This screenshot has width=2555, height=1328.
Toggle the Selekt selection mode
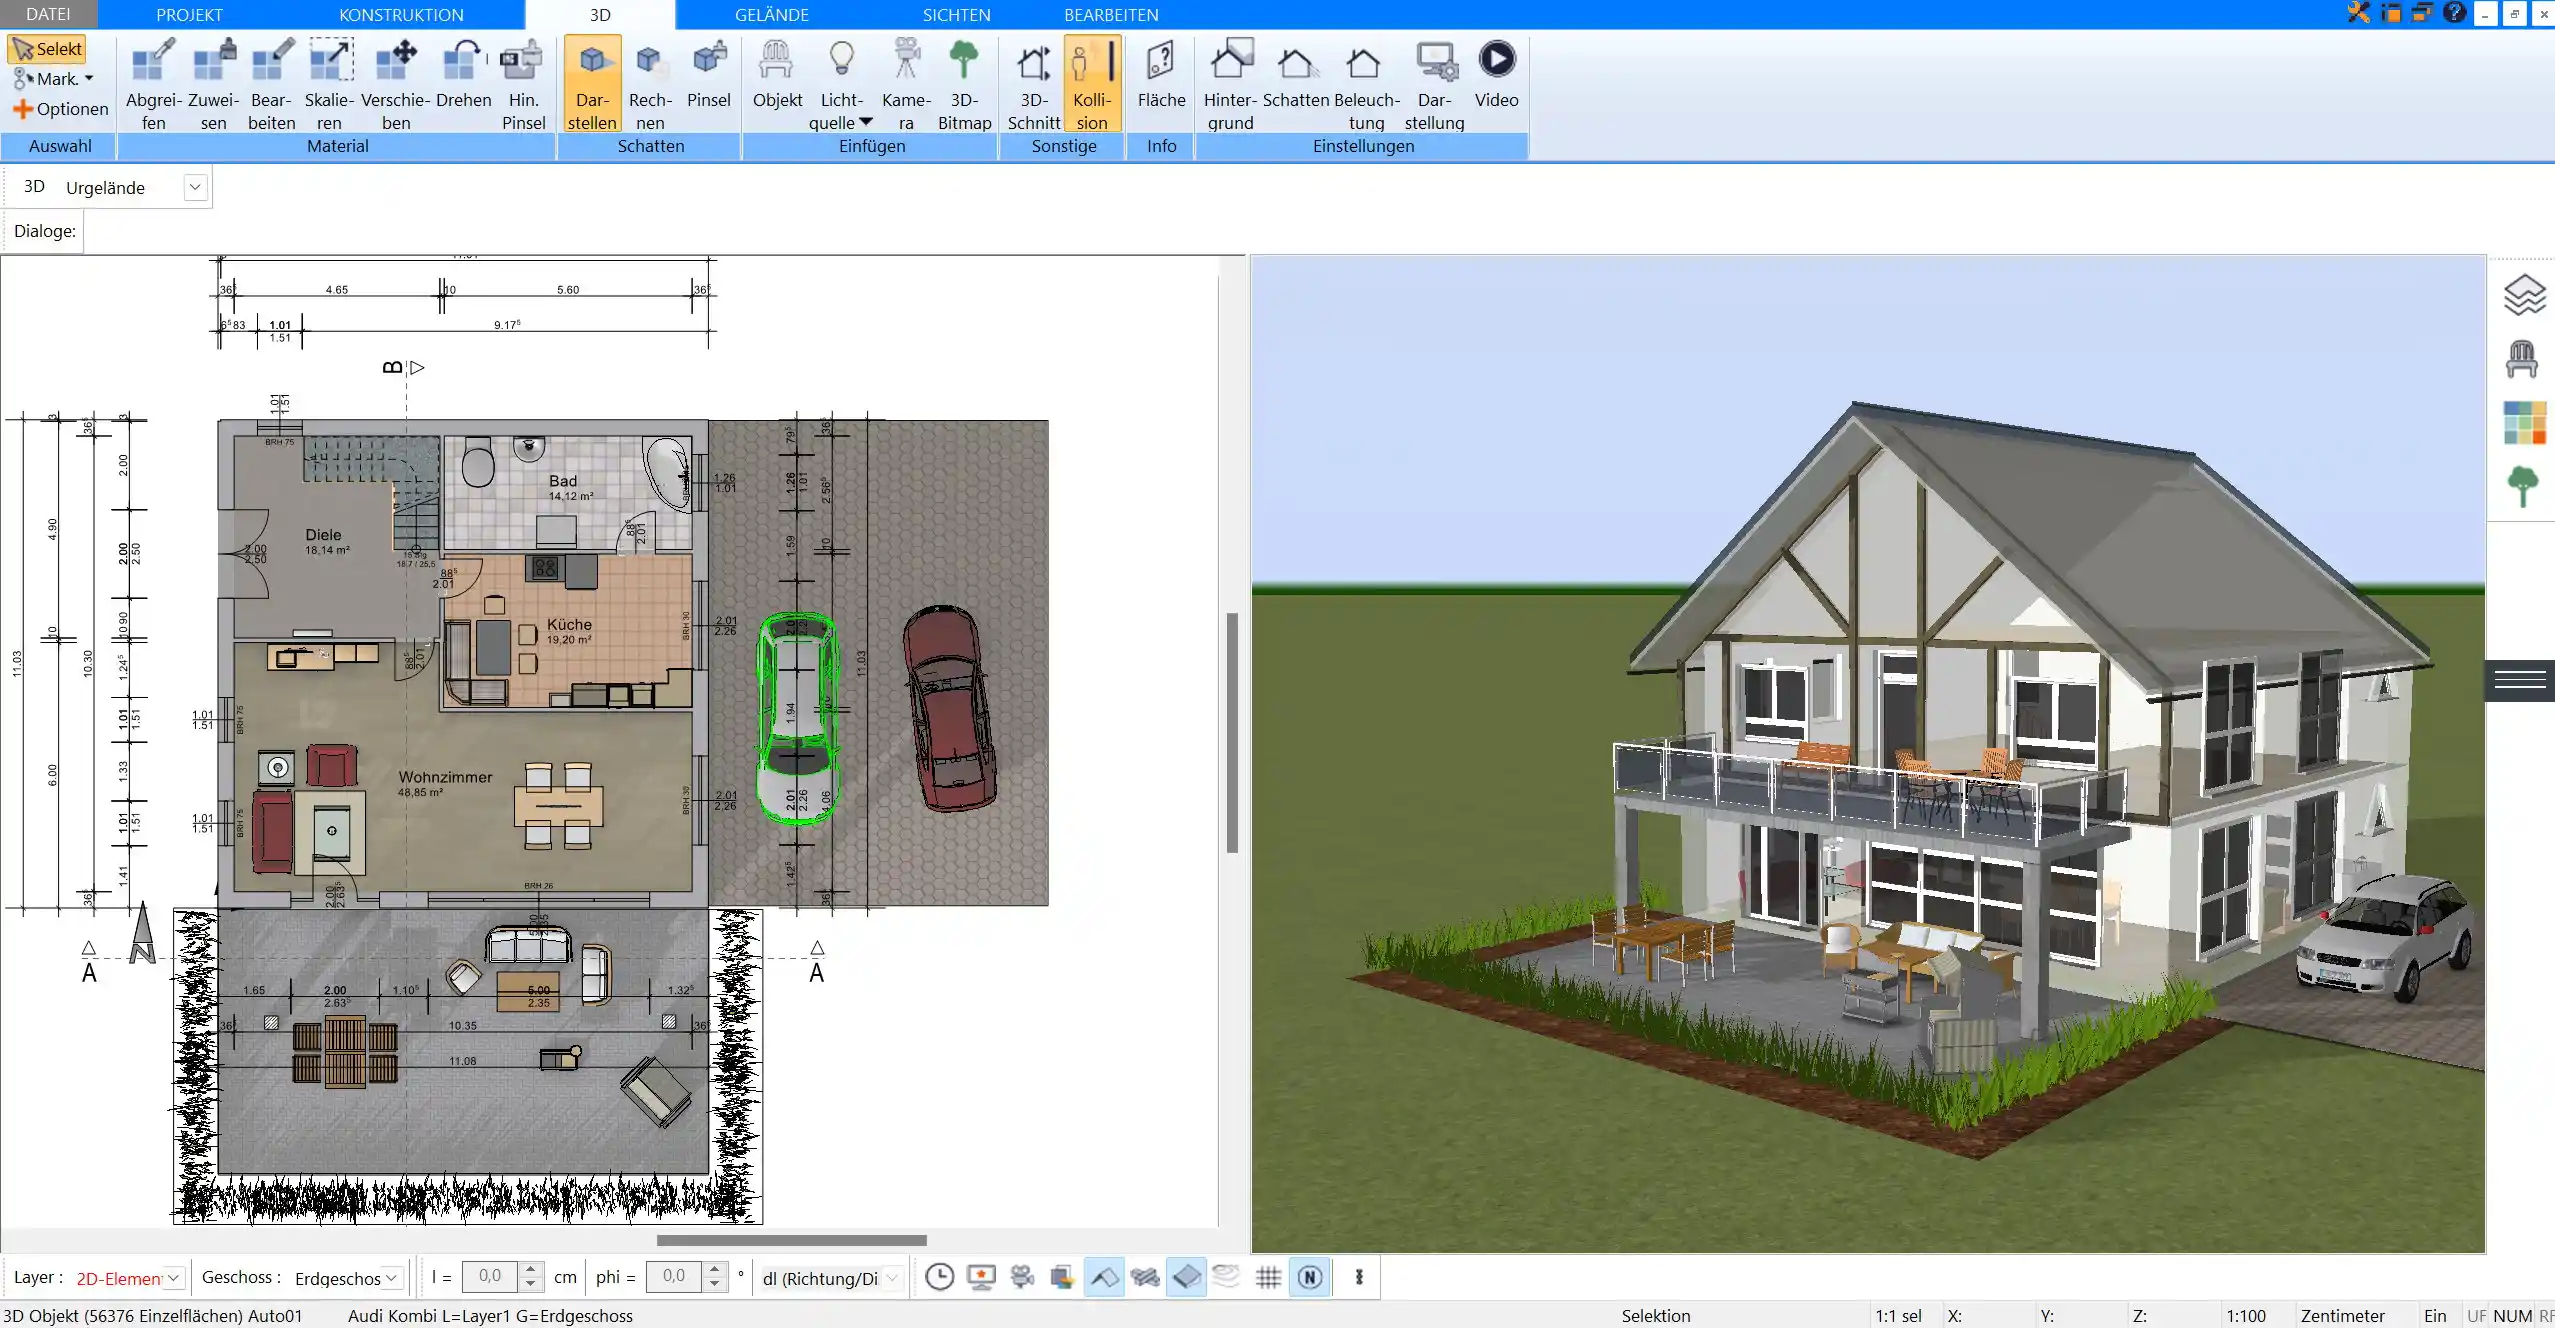pyautogui.click(x=47, y=49)
